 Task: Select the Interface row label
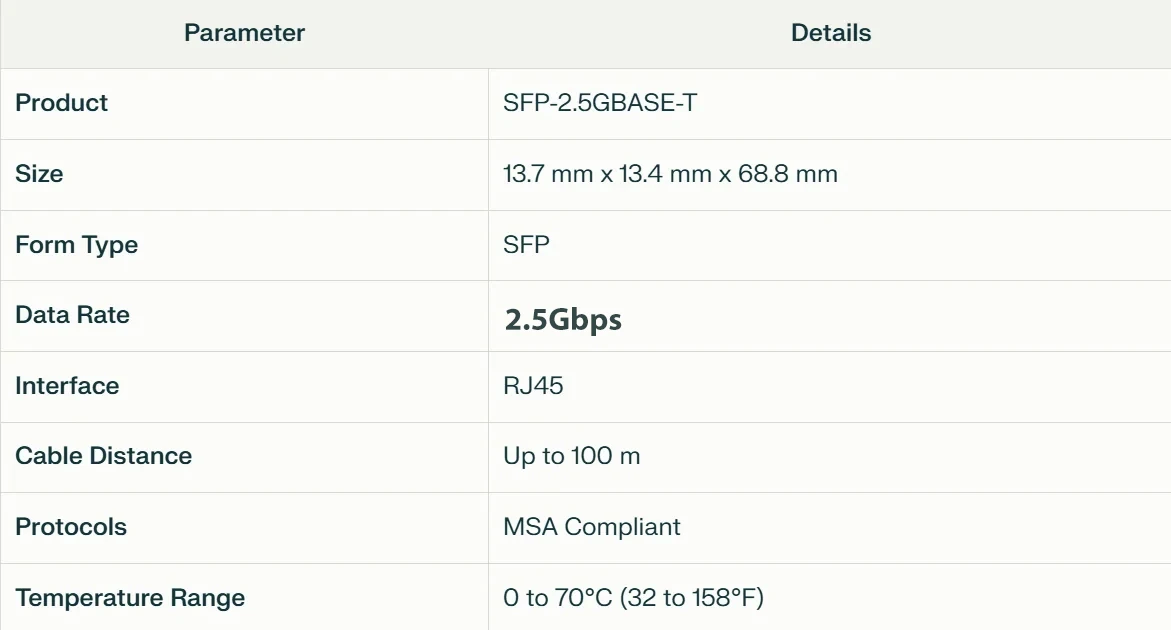67,386
